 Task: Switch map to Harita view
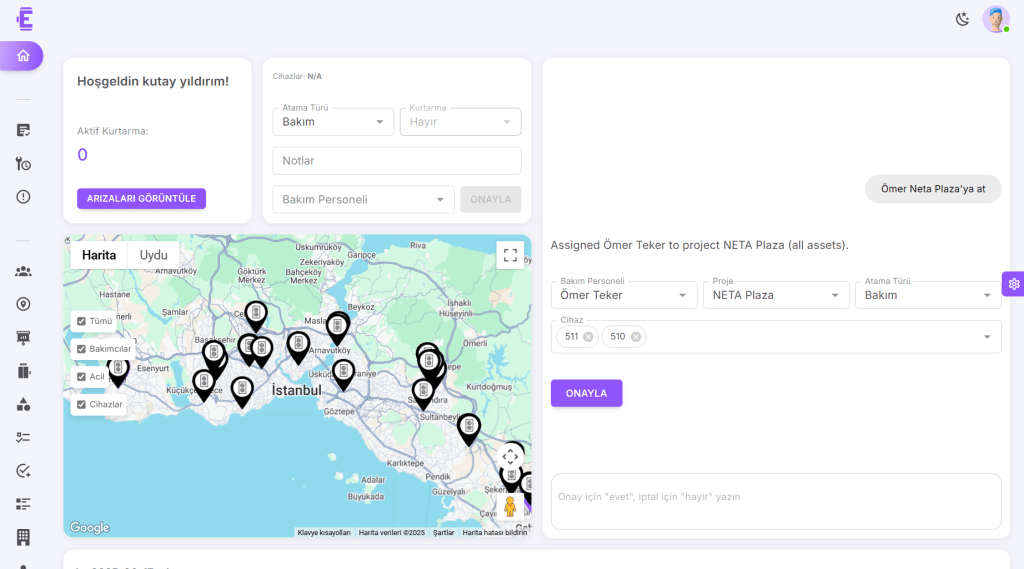tap(99, 255)
